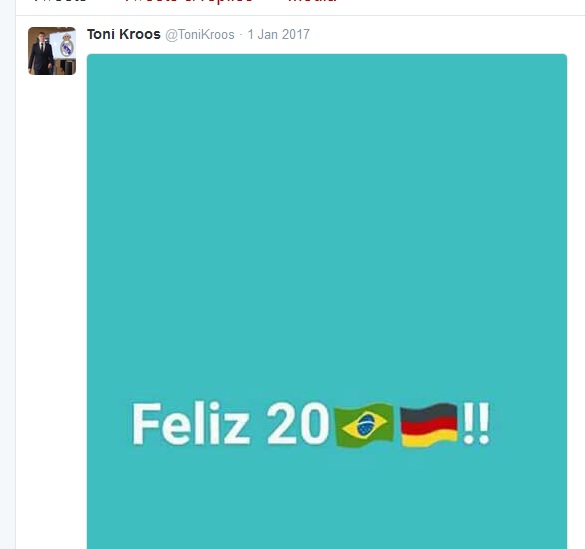Click the Toni Kroos display name
The image size is (585, 549).
pyautogui.click(x=123, y=34)
